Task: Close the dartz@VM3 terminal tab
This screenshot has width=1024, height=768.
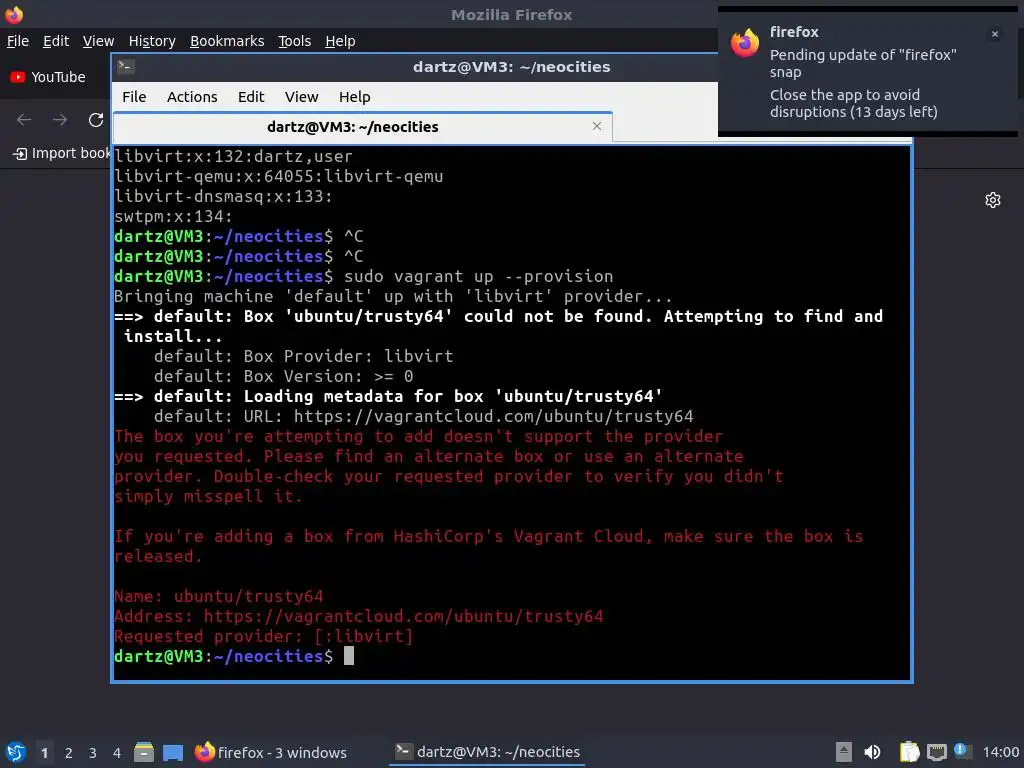Action: [x=597, y=126]
